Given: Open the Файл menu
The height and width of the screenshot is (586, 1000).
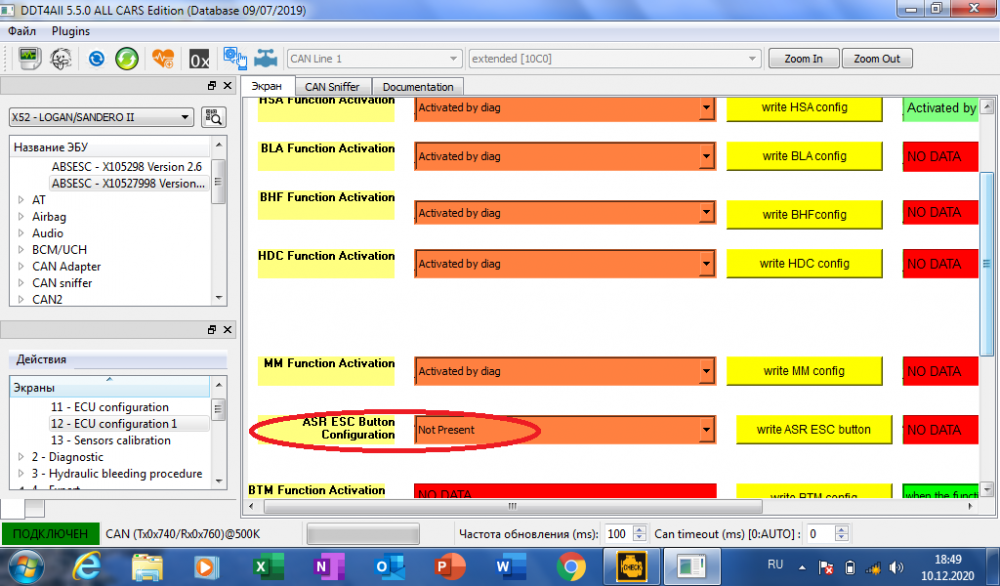Looking at the screenshot, I should pos(22,31).
